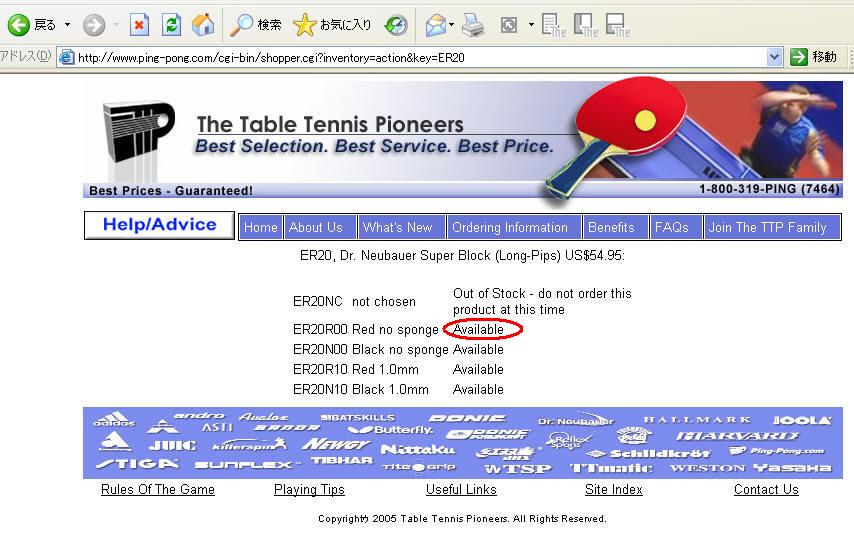Open the Ordering Information tab
Screen dimensions: 854x544
(x=515, y=227)
